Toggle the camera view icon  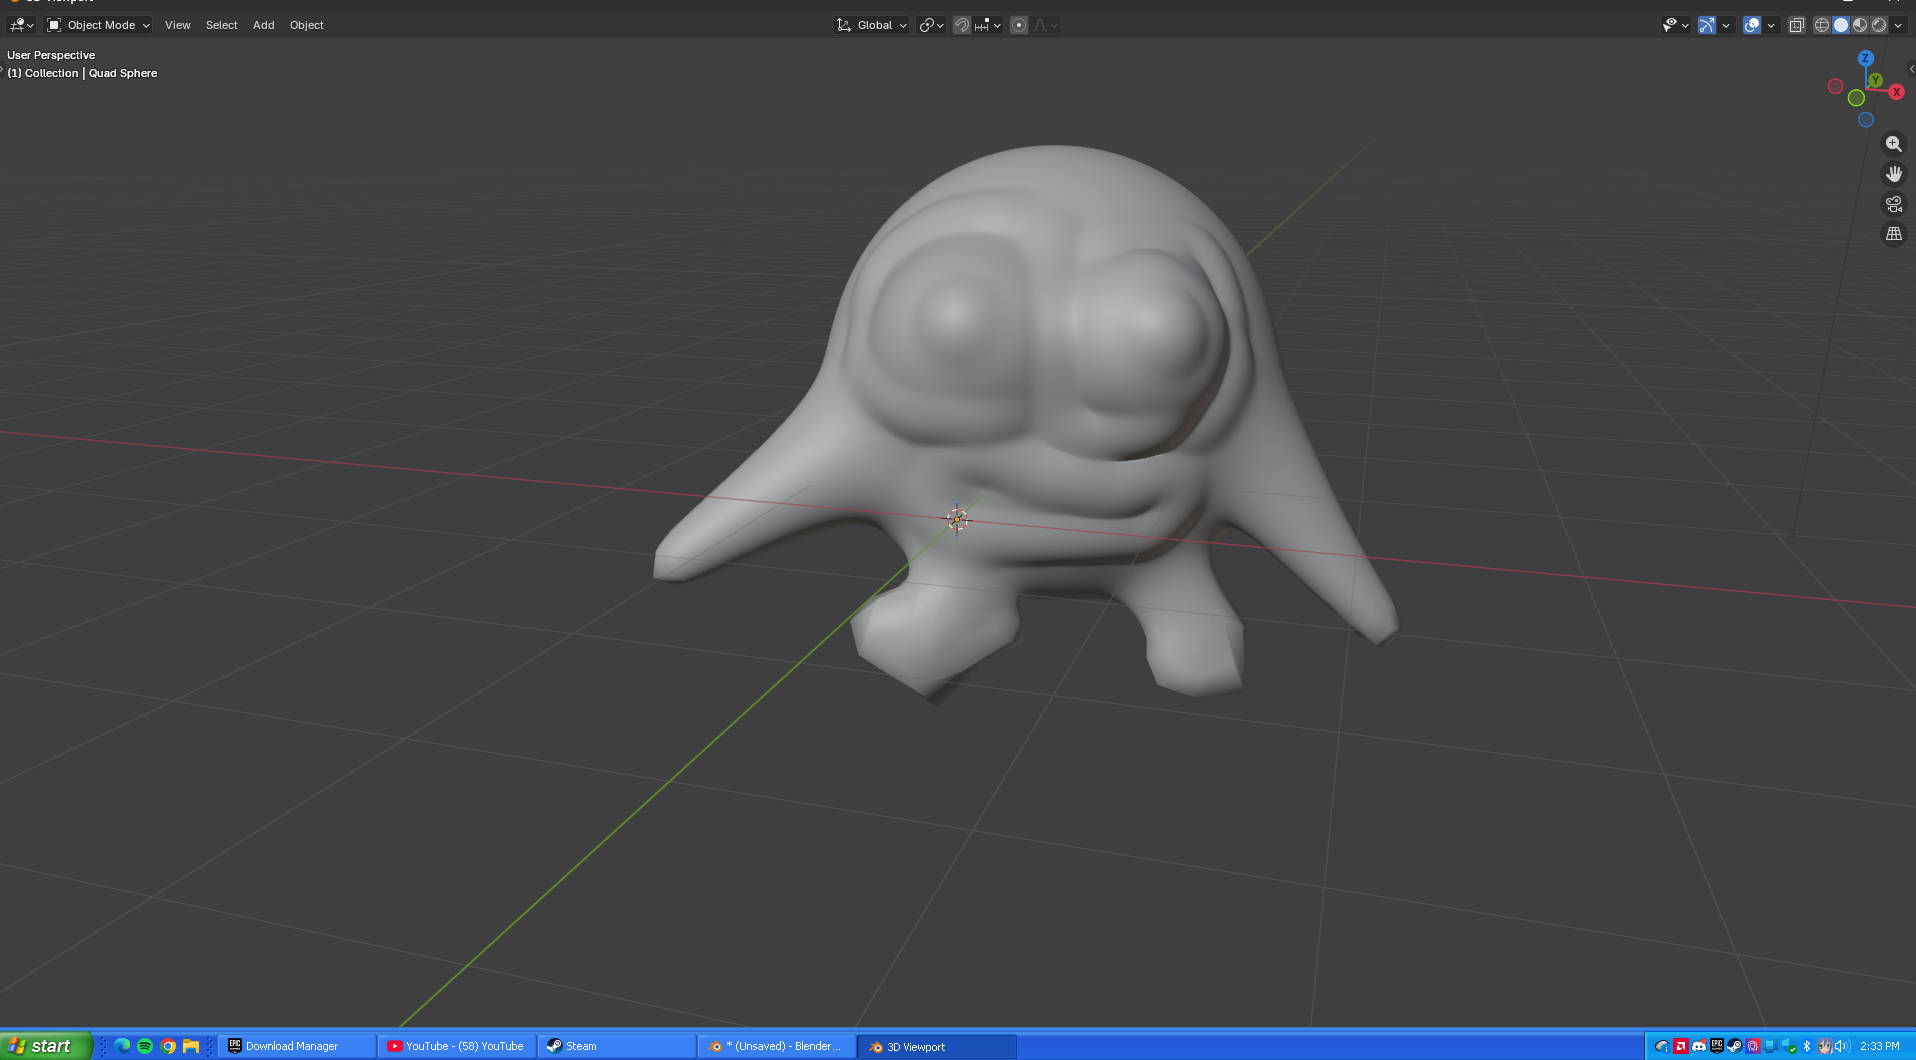coord(1893,204)
